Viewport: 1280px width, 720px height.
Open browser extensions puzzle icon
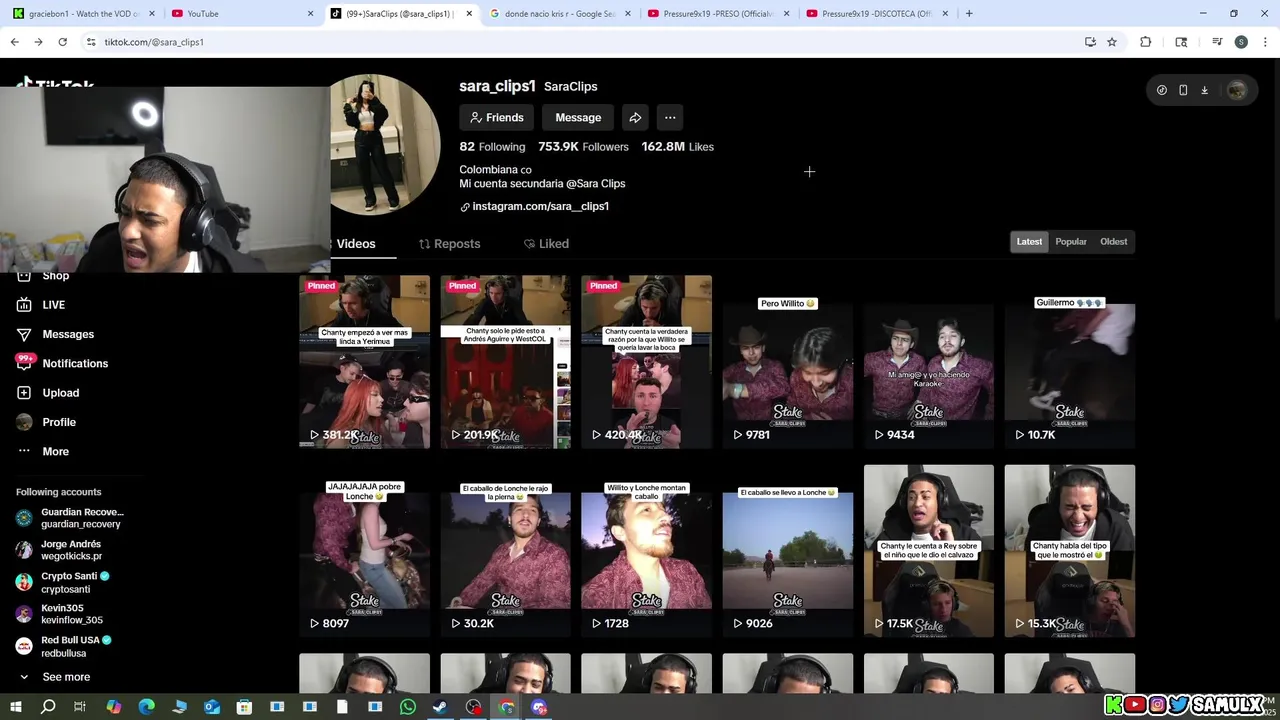point(1146,42)
